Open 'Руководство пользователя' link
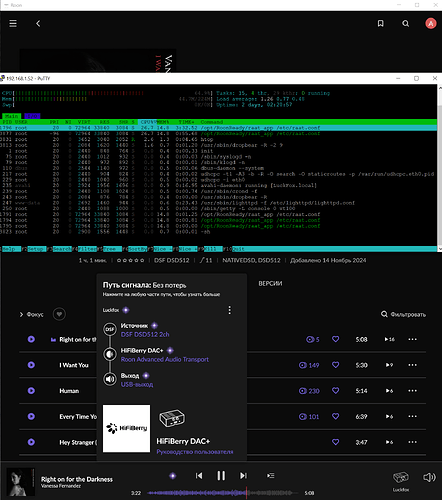The image size is (442, 500). [x=195, y=452]
